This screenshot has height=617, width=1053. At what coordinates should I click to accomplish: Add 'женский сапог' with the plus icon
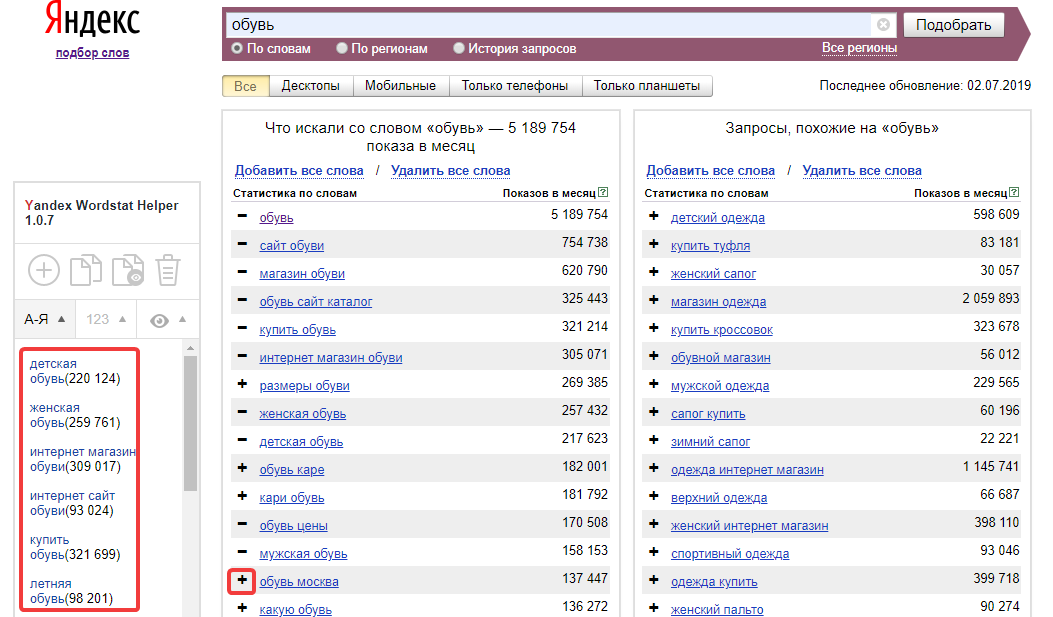tap(653, 272)
